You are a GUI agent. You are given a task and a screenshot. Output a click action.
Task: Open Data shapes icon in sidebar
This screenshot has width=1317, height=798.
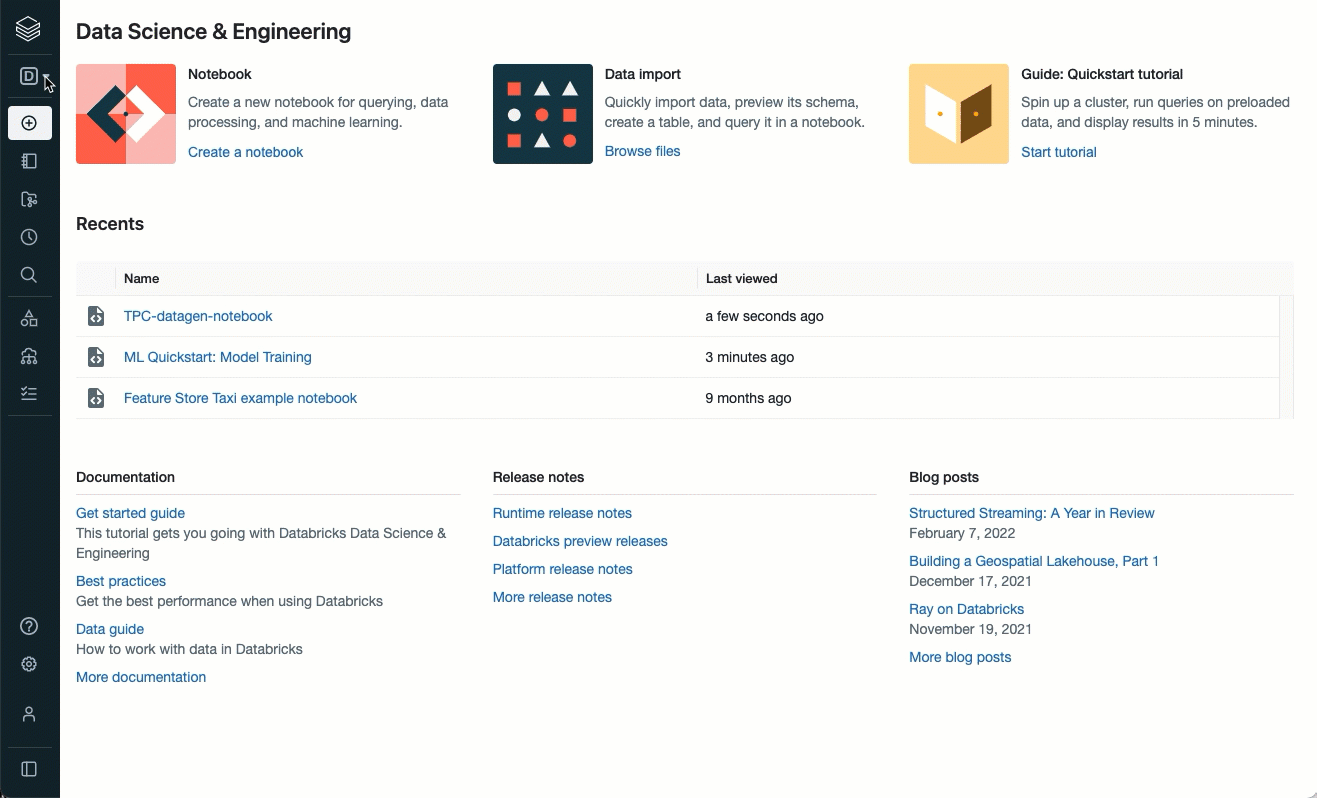29,318
